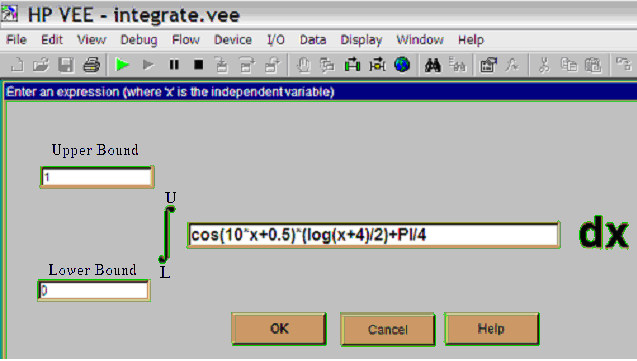Click the Upper Bound input field
The width and height of the screenshot is (637, 361).
(97, 177)
